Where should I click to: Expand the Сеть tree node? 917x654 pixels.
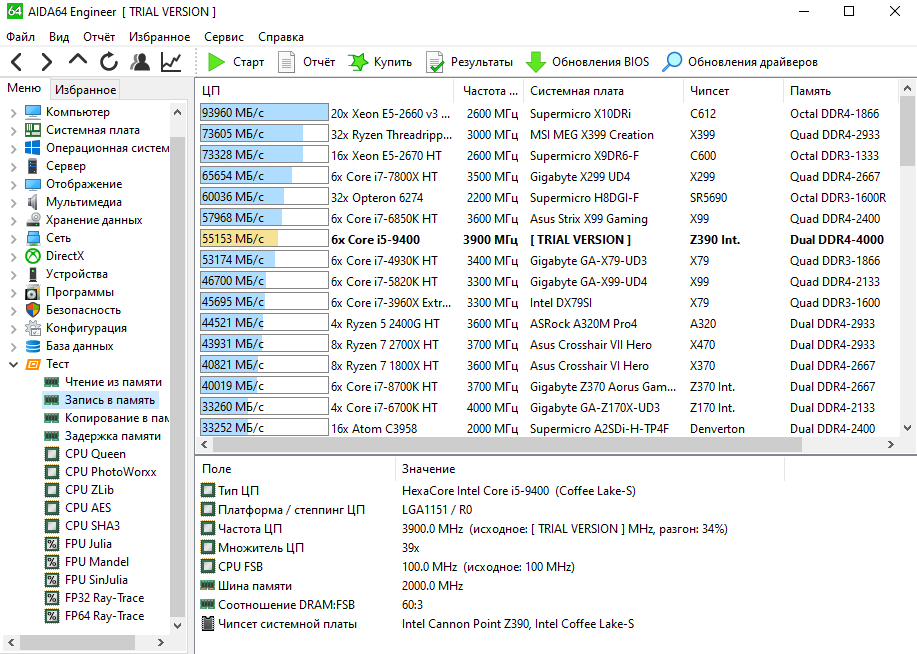[x=13, y=238]
